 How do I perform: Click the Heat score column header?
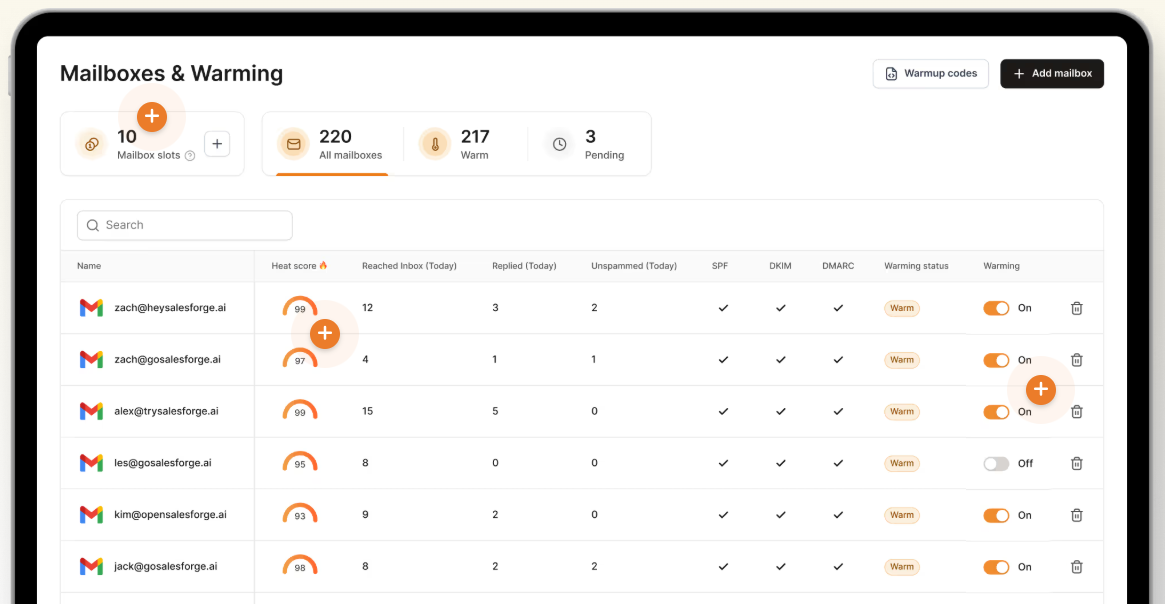click(x=299, y=266)
